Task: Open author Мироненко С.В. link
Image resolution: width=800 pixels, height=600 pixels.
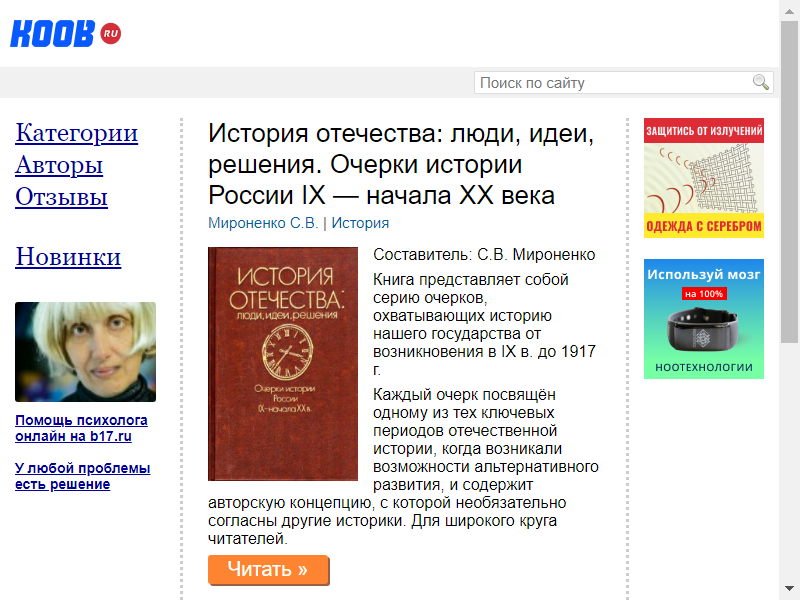Action: 263,223
